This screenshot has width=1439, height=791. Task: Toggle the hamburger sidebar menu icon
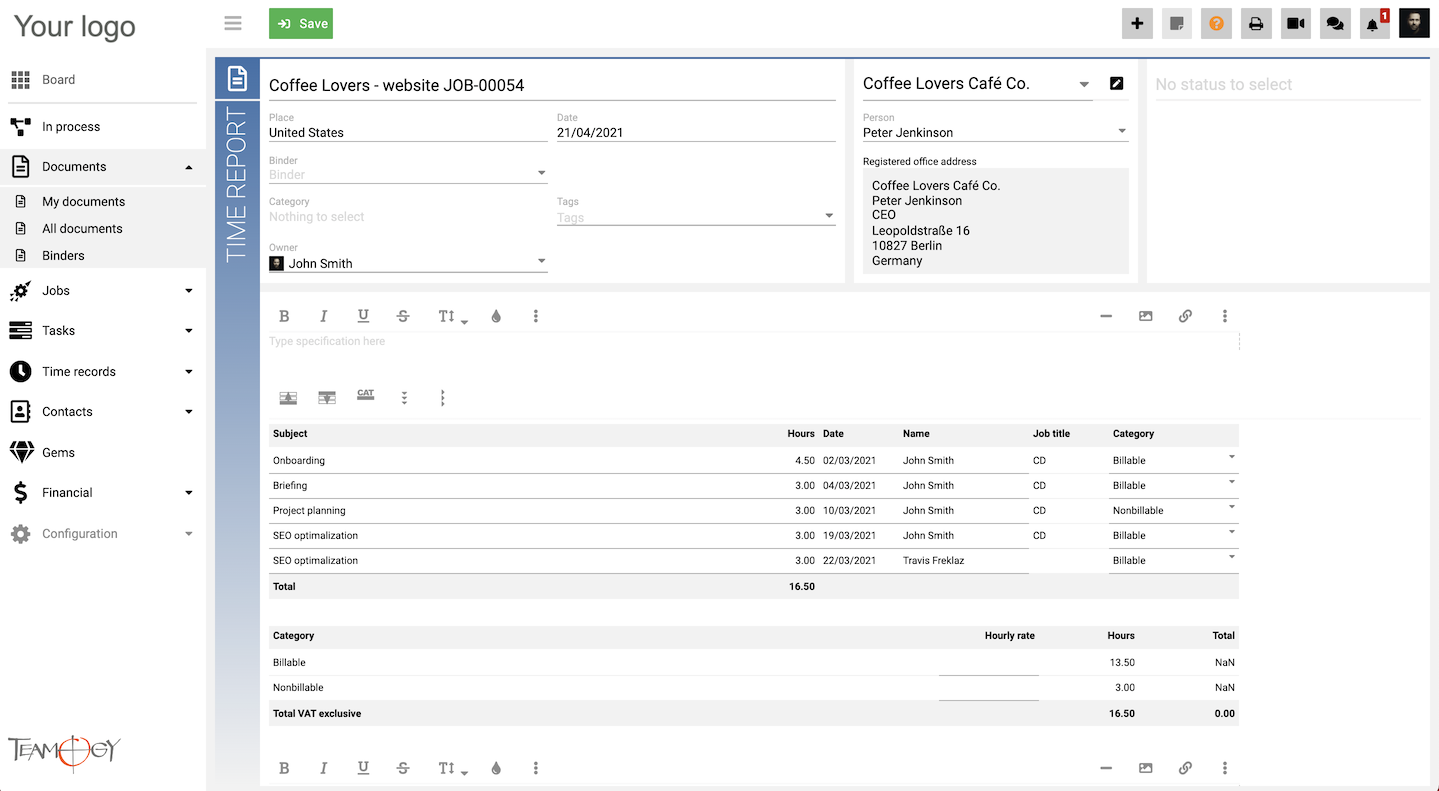pos(233,24)
